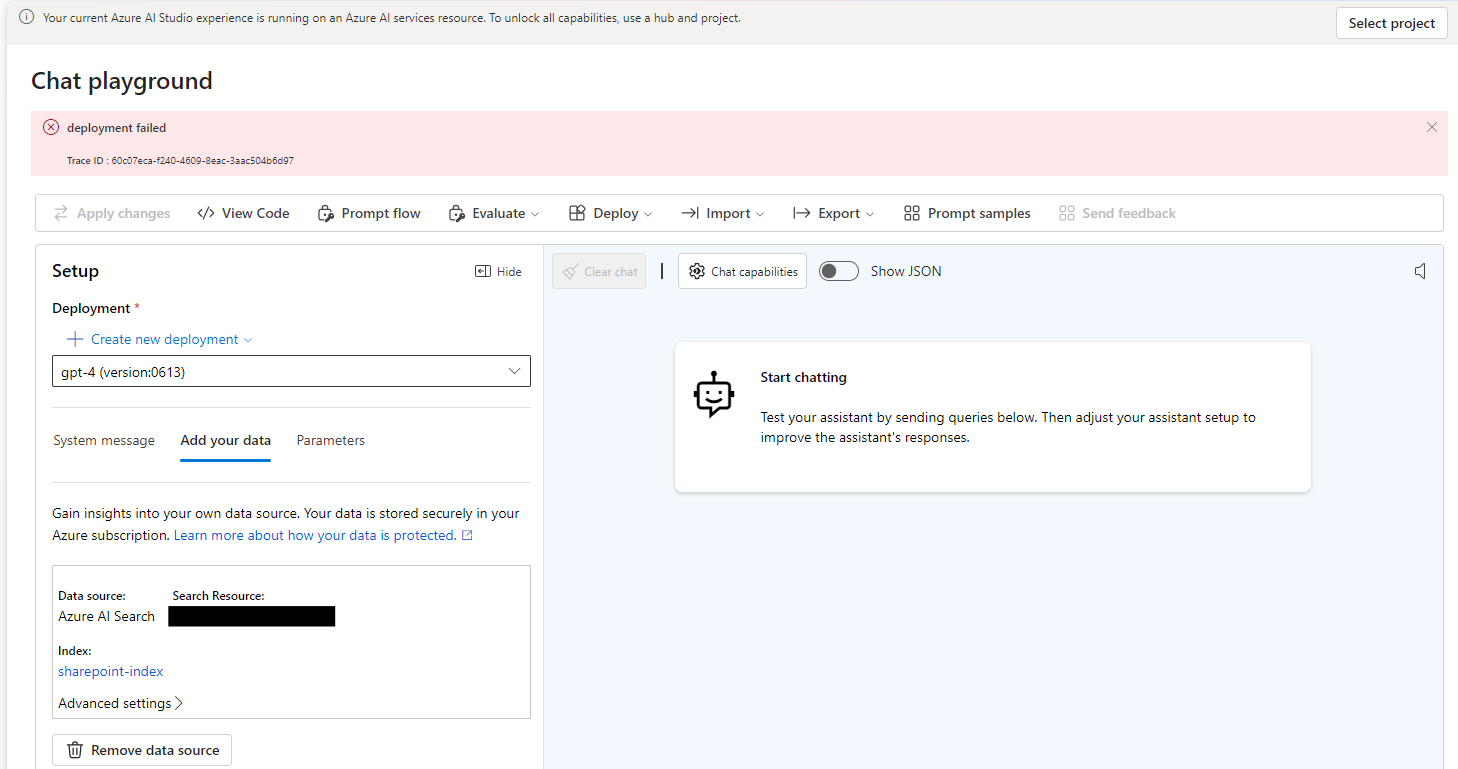The height and width of the screenshot is (769, 1458).
Task: Click the info icon in top banner
Action: point(27,17)
